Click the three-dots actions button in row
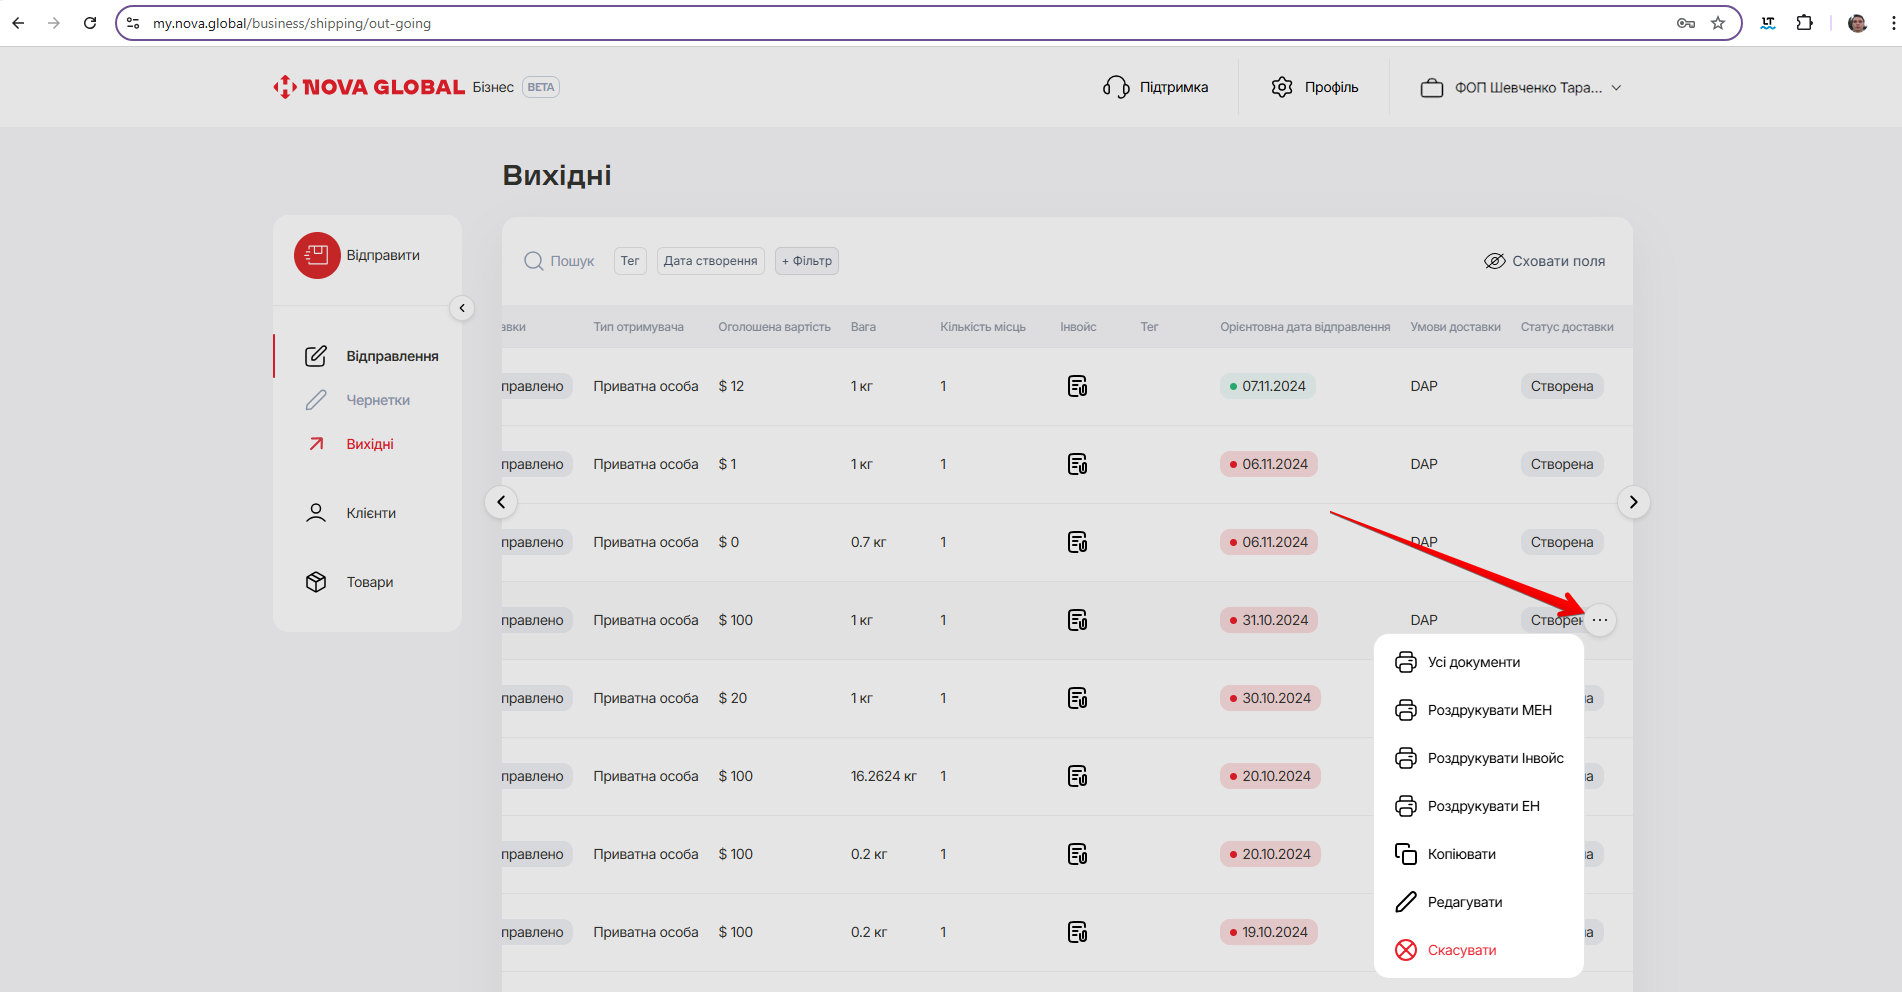The image size is (1902, 992). pos(1600,621)
